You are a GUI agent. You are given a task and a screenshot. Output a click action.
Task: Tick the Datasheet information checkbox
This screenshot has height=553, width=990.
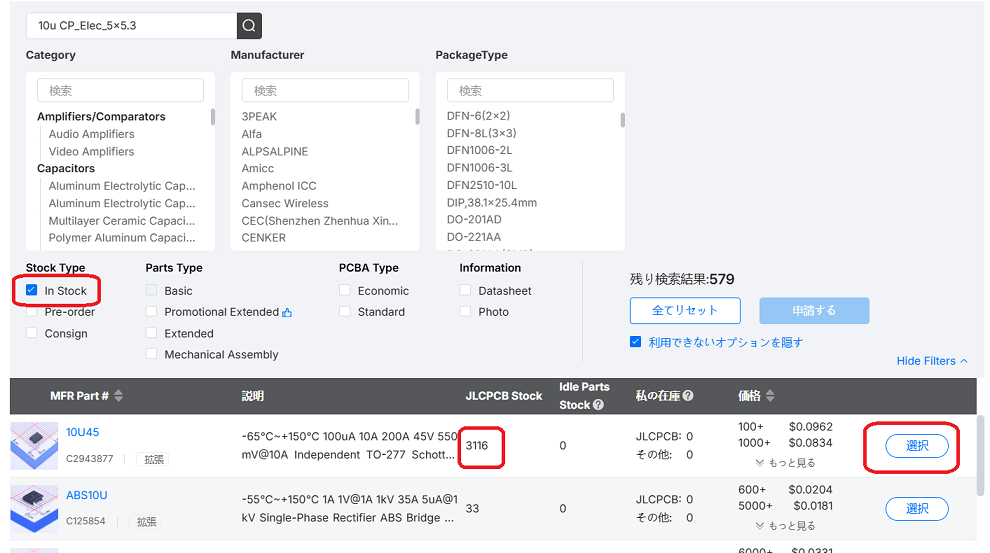[x=466, y=291]
